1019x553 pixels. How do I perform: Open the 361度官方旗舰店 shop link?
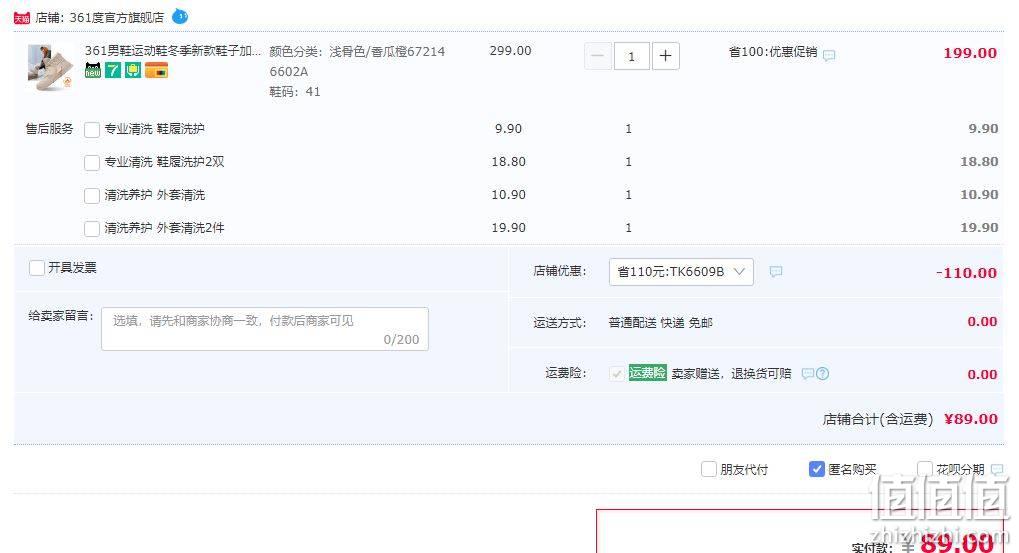[x=117, y=18]
